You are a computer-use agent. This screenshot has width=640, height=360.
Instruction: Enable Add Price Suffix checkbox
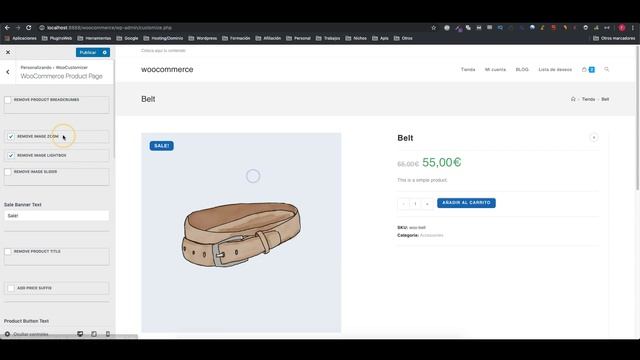(x=11, y=288)
